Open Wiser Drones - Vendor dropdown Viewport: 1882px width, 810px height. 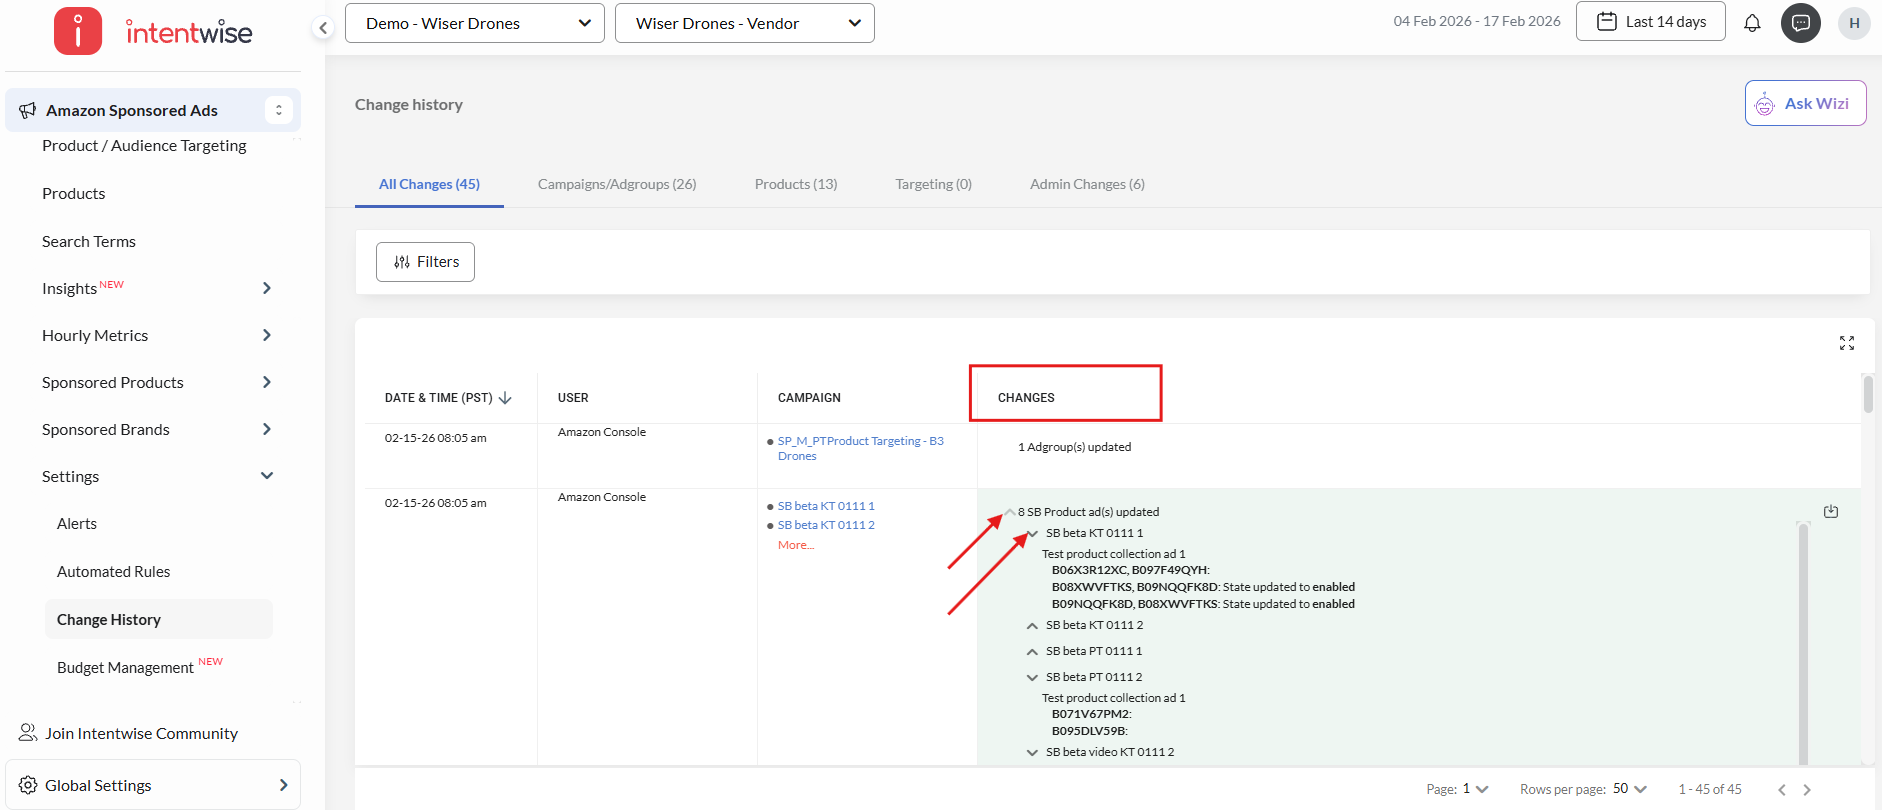coord(744,23)
